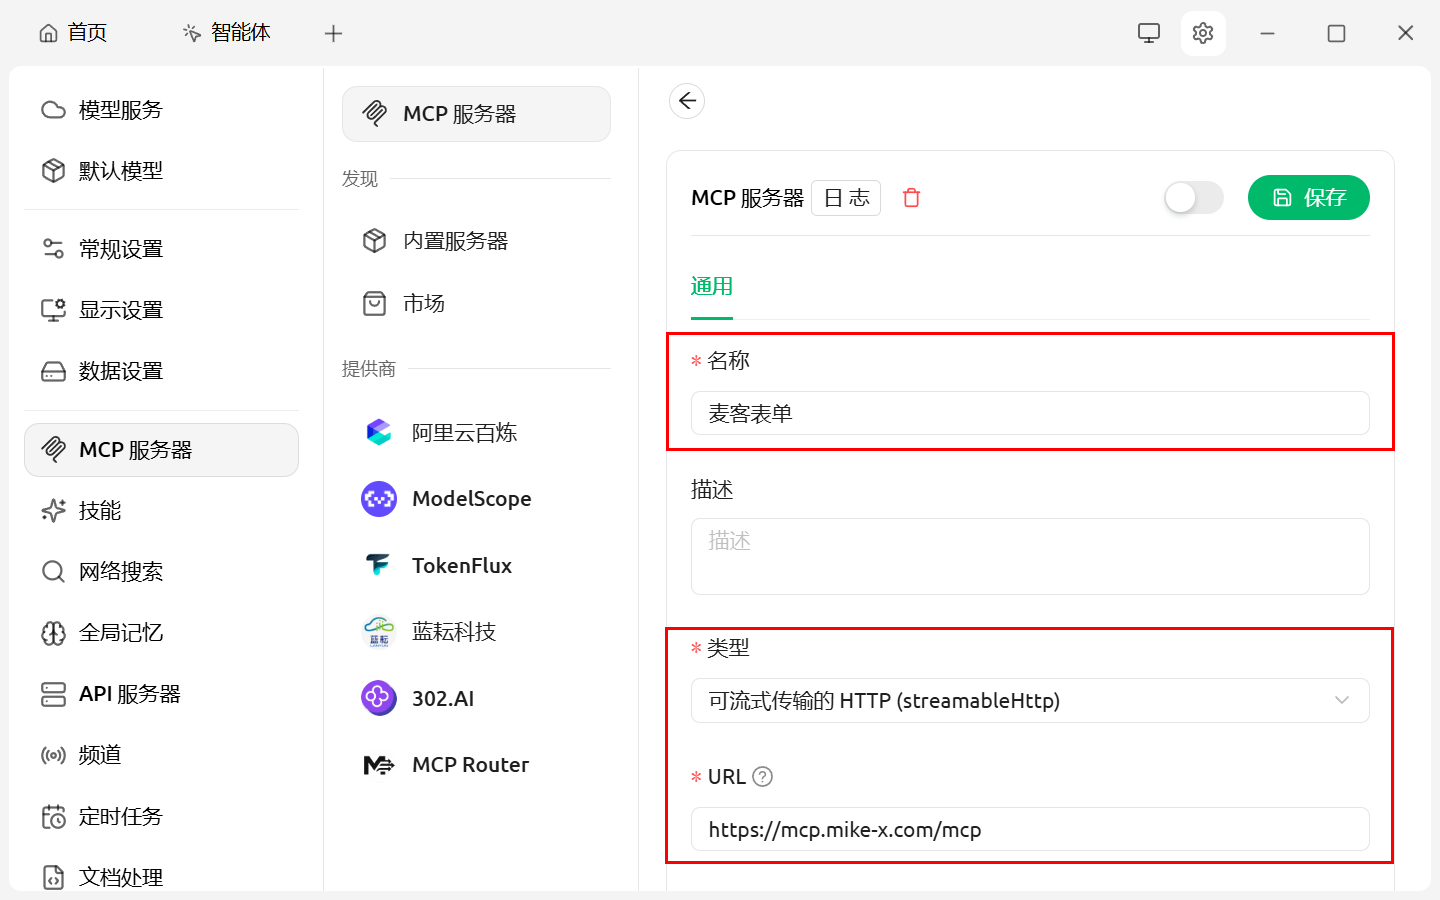Click the 描述 description text area
This screenshot has height=900, width=1440.
click(1029, 556)
